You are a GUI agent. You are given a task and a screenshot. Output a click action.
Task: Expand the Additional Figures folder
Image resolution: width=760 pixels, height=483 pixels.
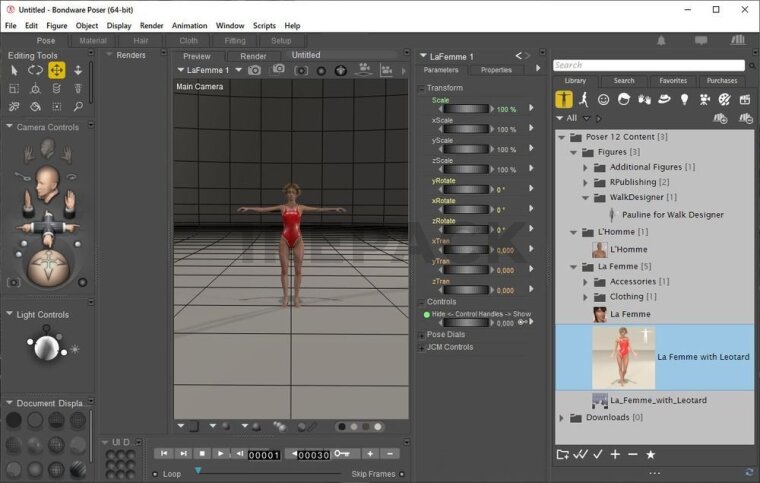coord(586,167)
